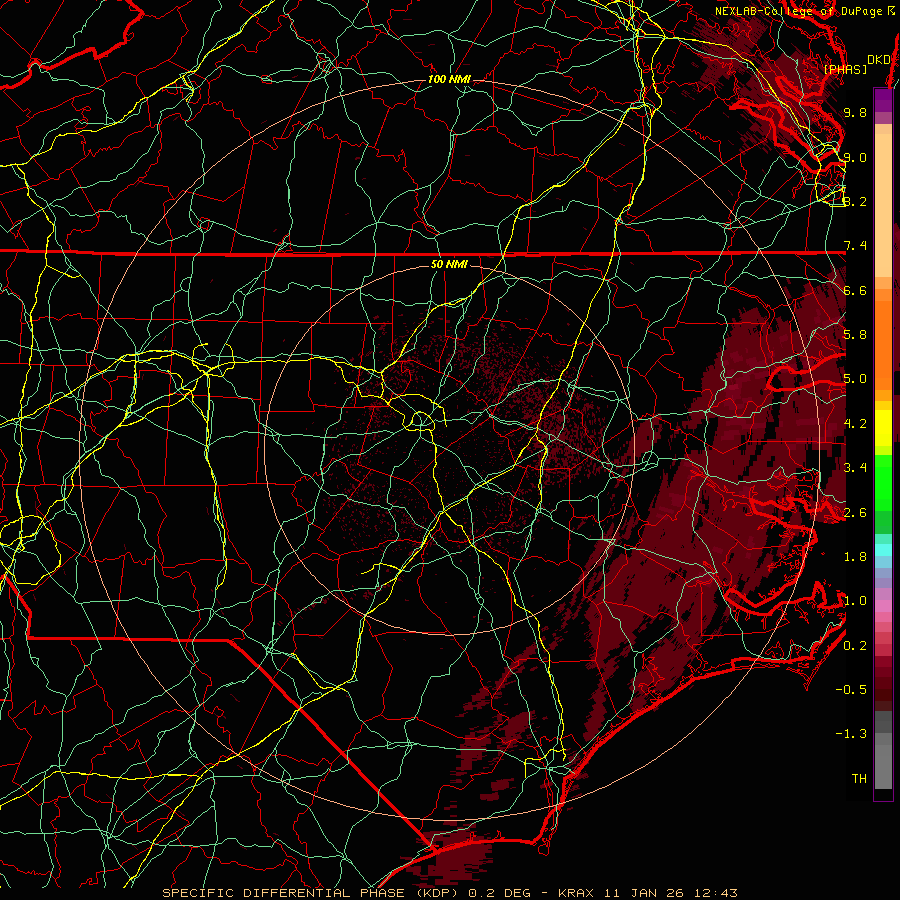The width and height of the screenshot is (900, 900).
Task: Click the 6.6 value on the color scale
Action: 855,290
